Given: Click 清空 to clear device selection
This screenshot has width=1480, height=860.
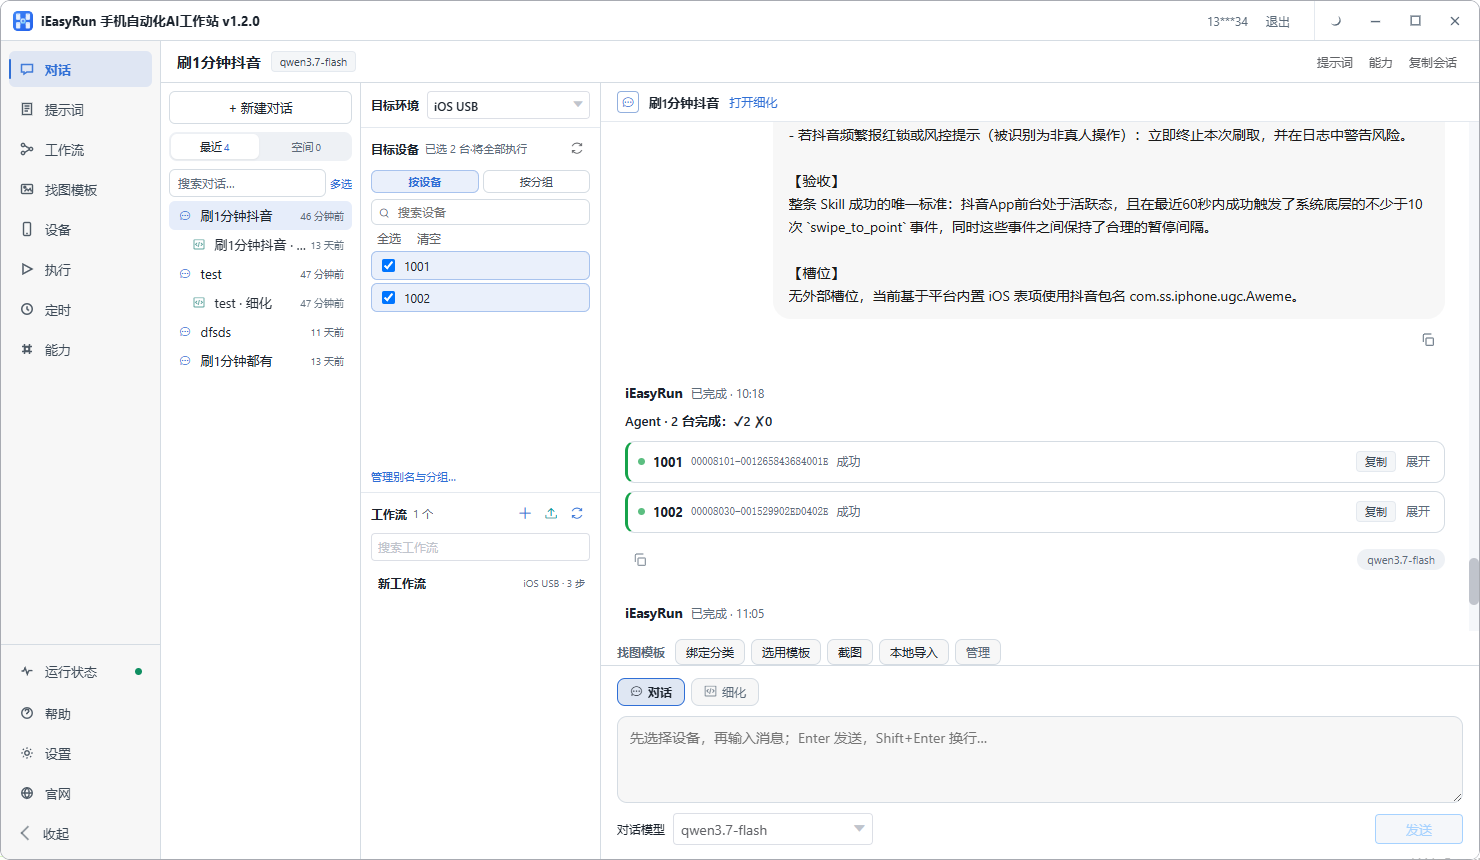Looking at the screenshot, I should [x=429, y=239].
